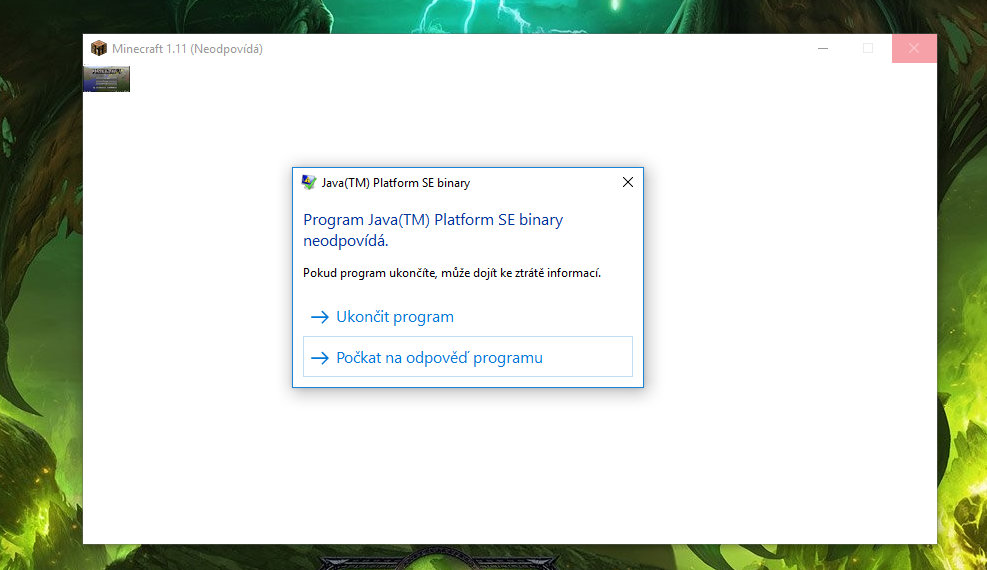
Task: Click the 'Program Java(TM) Platform SE binary neodpovídá.' heading
Action: 433,230
